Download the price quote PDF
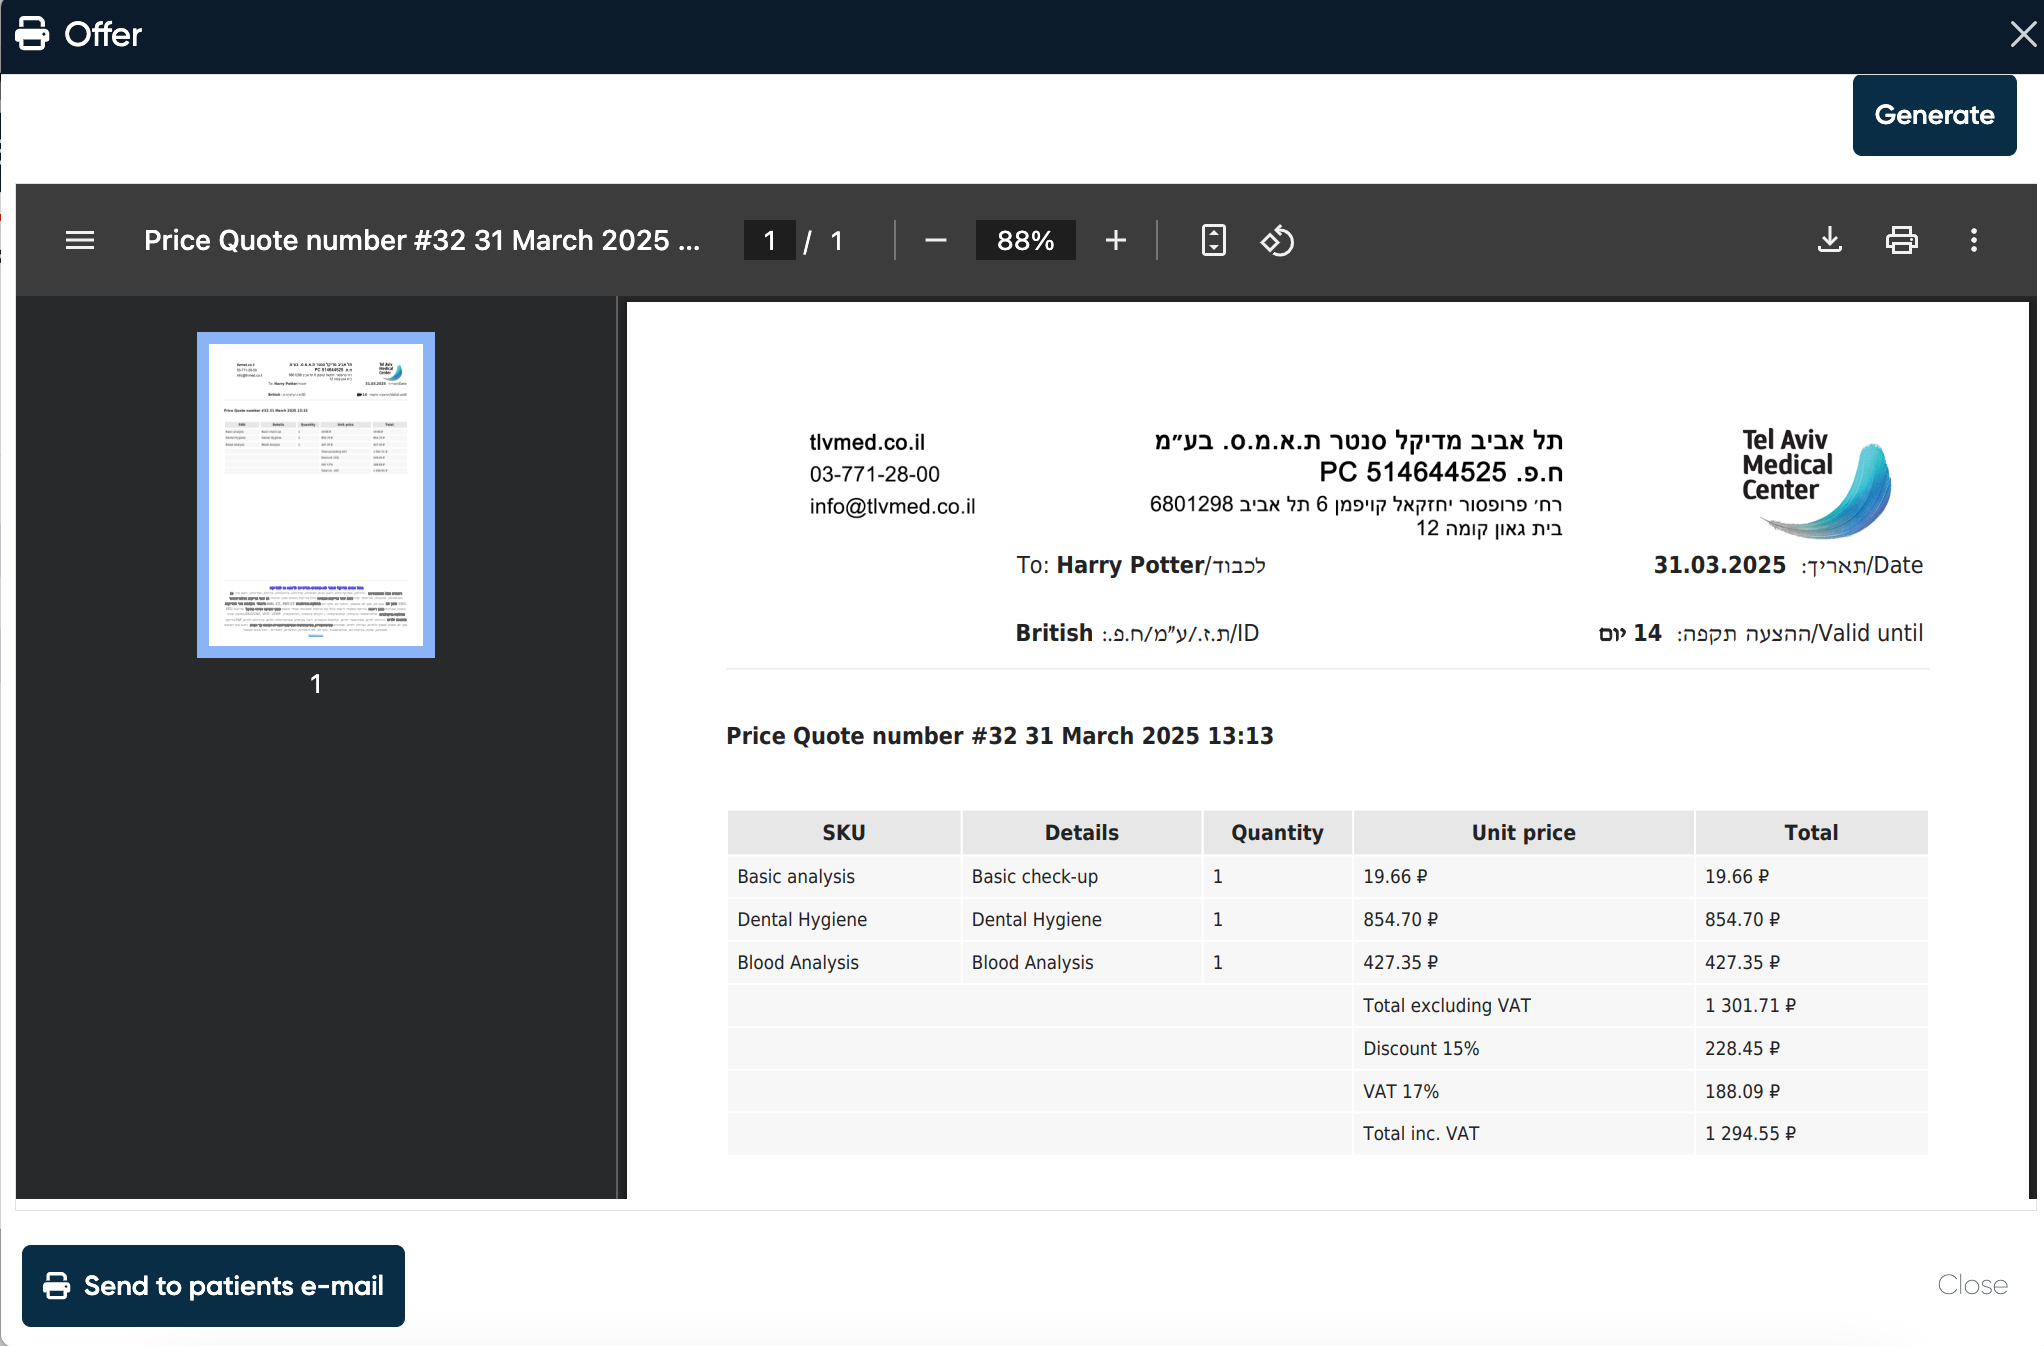Viewport: 2044px width, 1346px height. (1829, 240)
